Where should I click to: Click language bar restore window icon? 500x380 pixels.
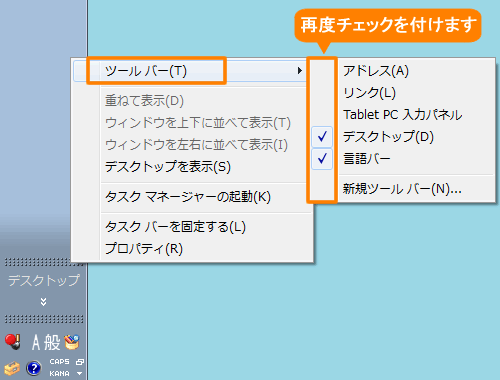coord(80,362)
